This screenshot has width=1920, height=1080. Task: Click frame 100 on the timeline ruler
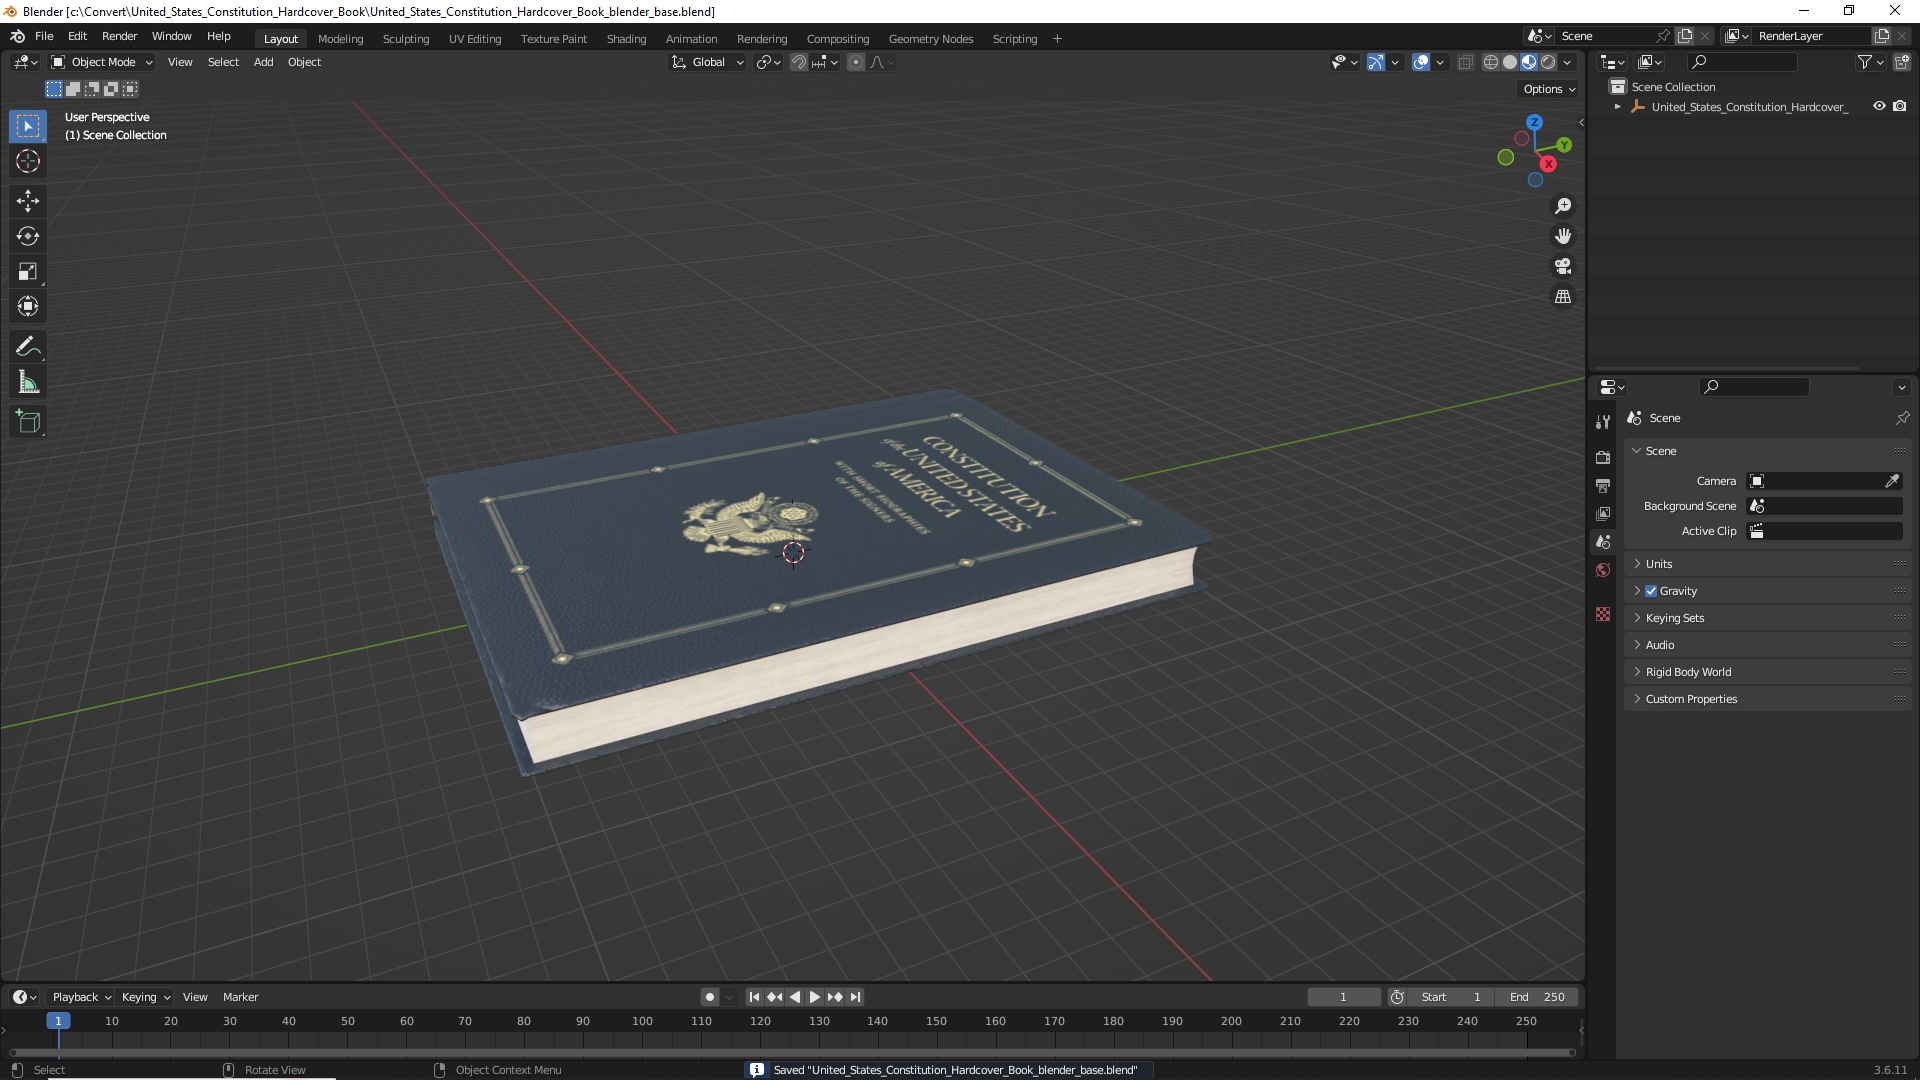(642, 1021)
